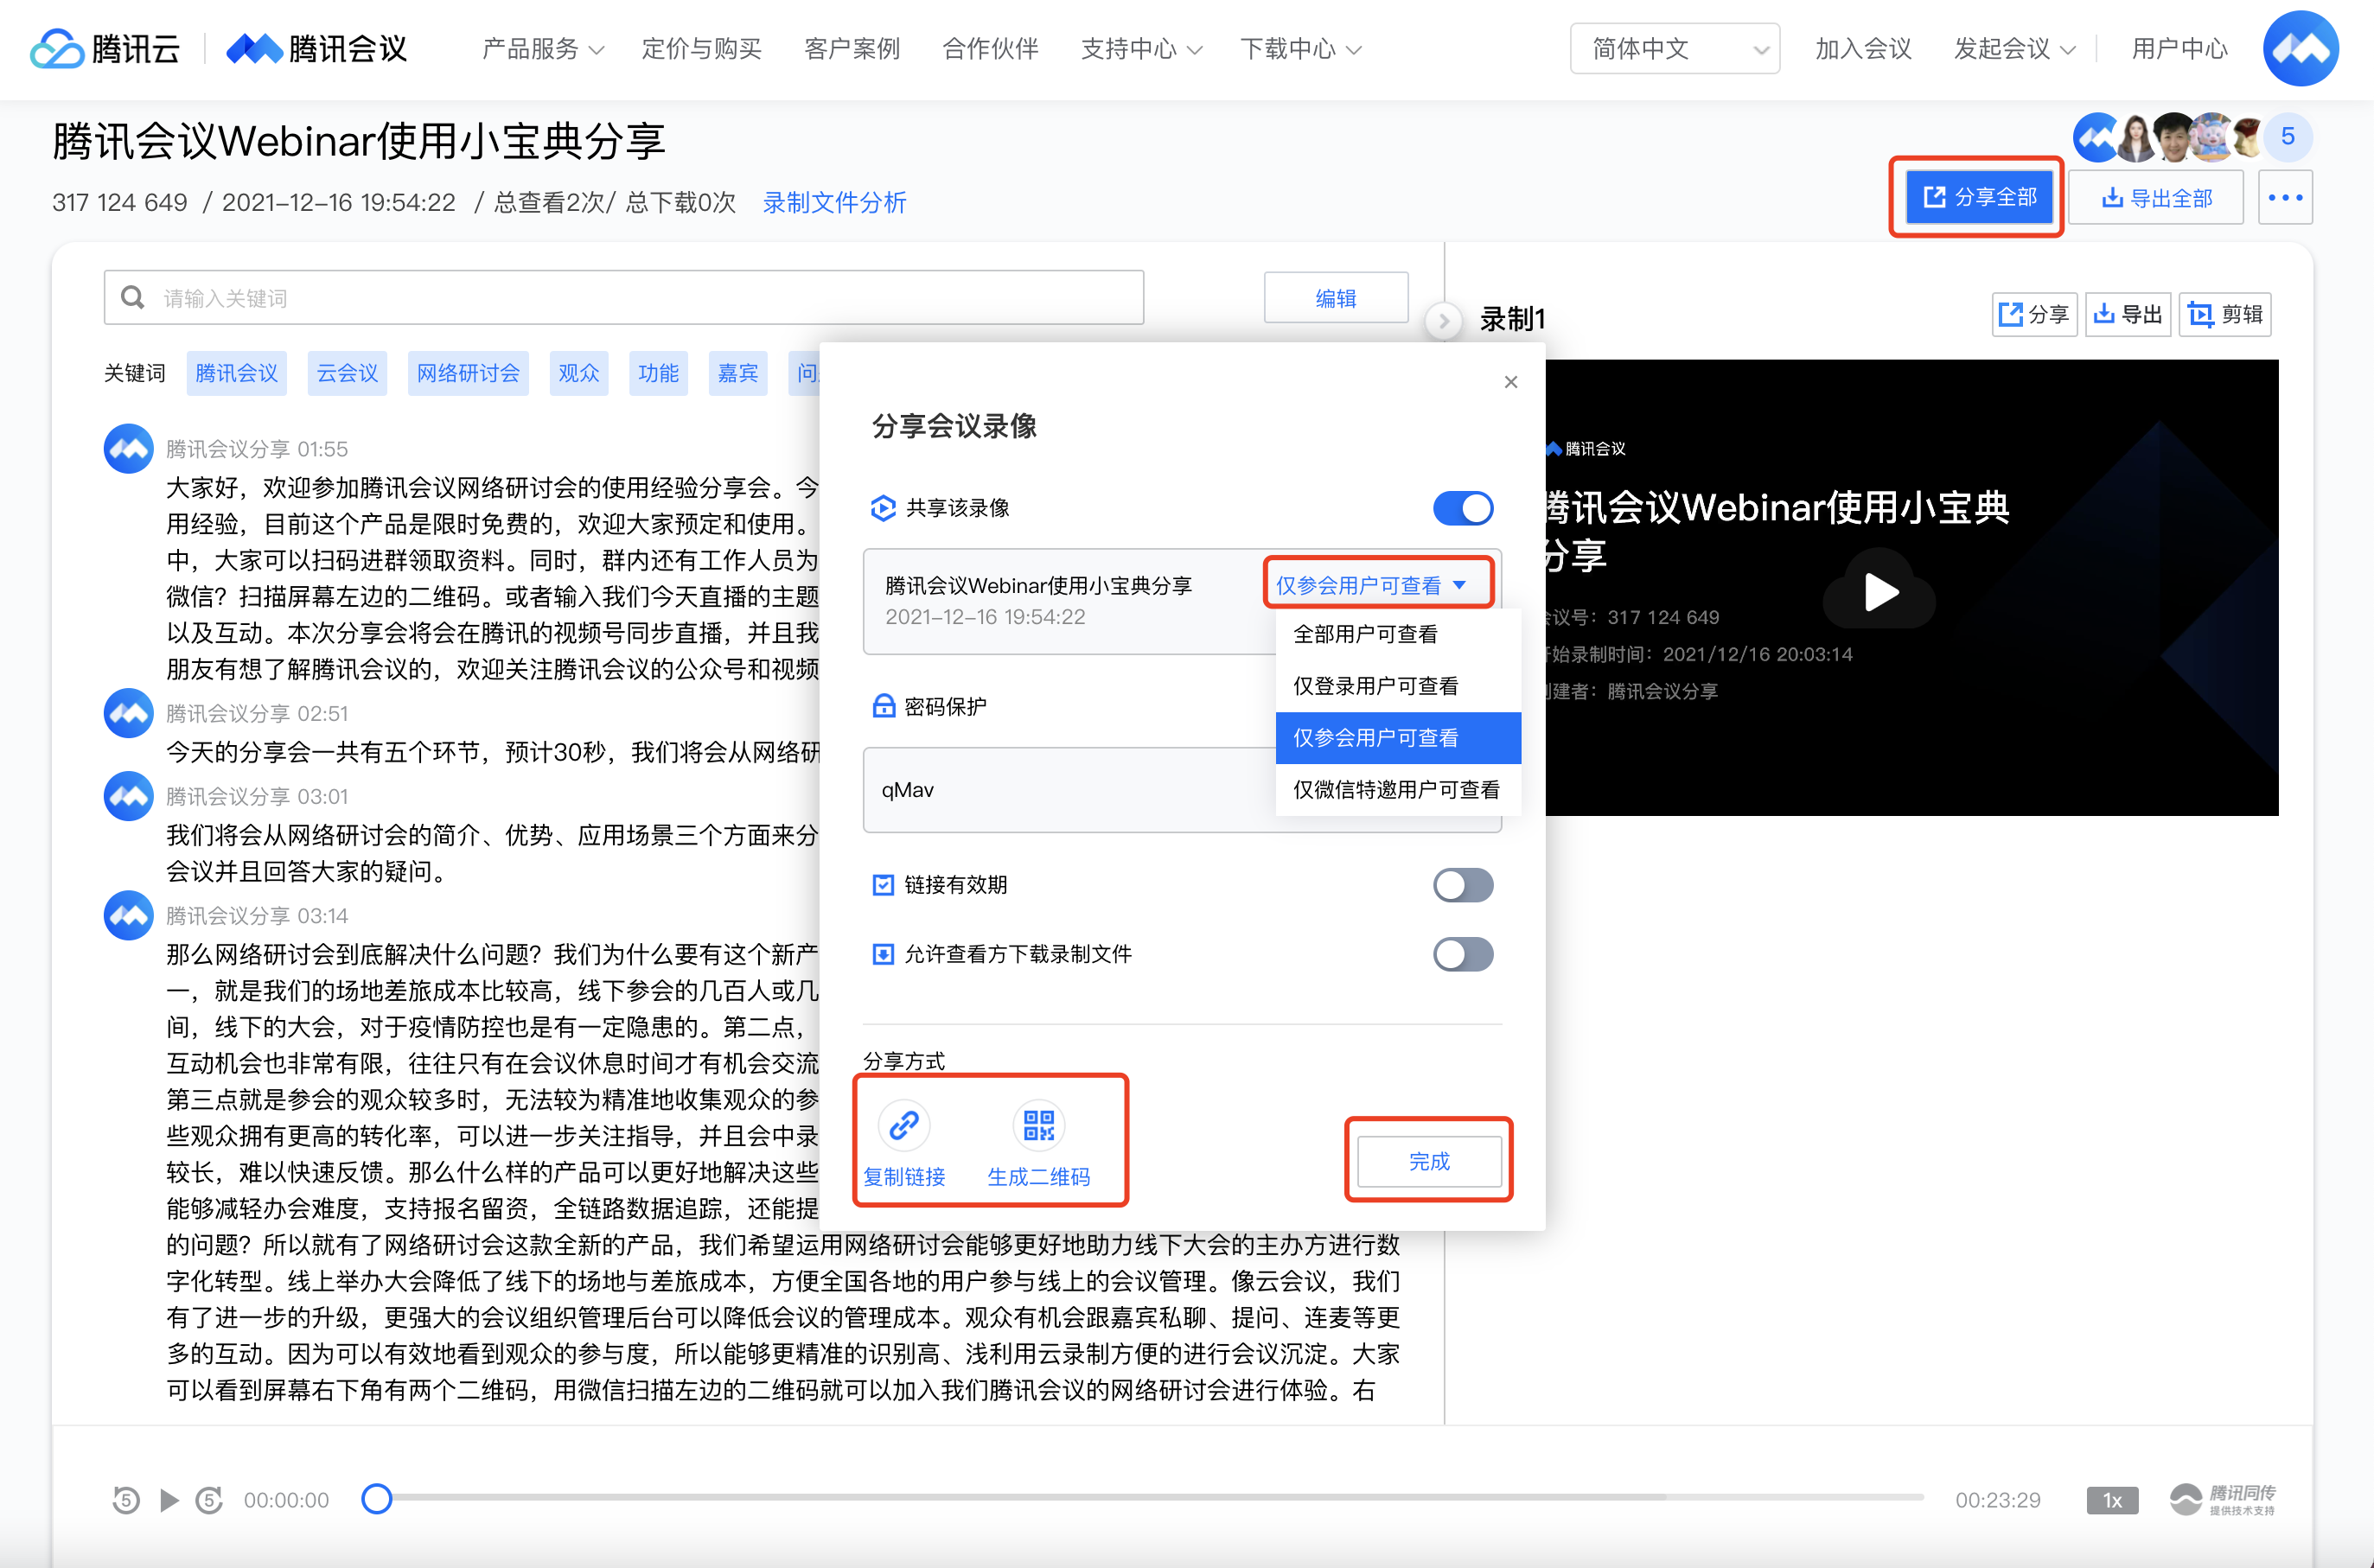This screenshot has width=2374, height=1568.
Task: Click the search magnifier icon
Action: coord(132,298)
